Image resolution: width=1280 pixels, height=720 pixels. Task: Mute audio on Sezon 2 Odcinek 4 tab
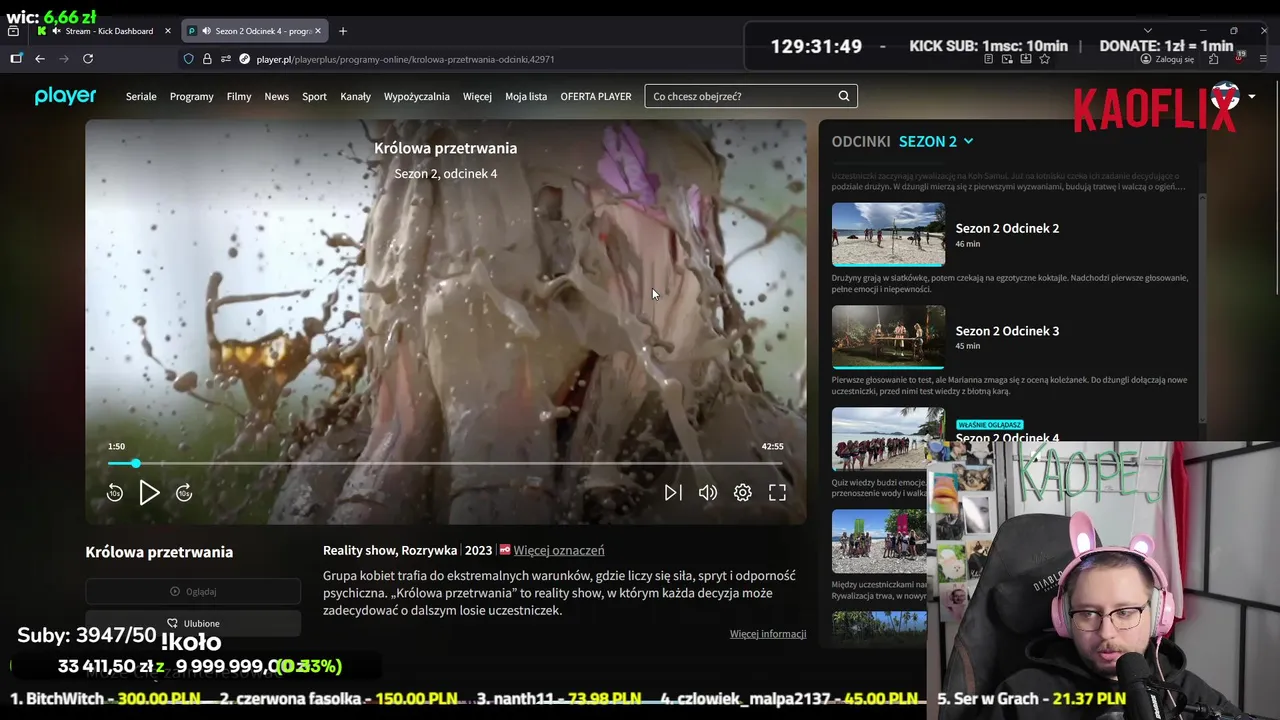point(206,31)
